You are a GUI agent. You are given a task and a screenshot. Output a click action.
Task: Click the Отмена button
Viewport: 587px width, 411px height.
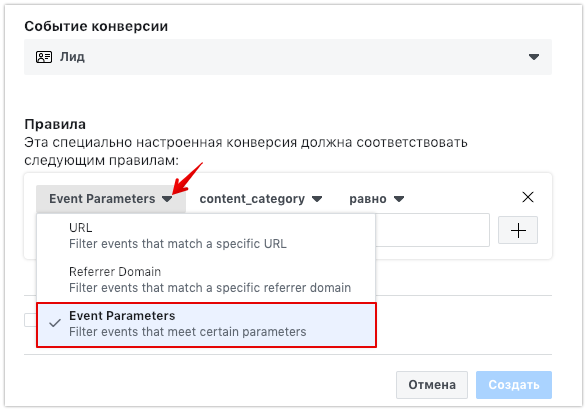tap(432, 385)
